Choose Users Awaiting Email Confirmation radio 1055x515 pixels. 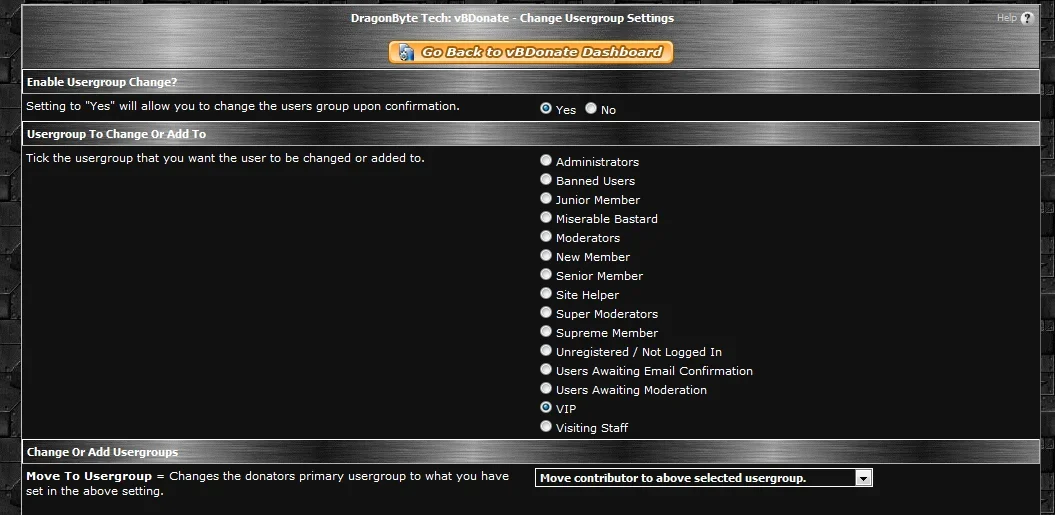[546, 370]
